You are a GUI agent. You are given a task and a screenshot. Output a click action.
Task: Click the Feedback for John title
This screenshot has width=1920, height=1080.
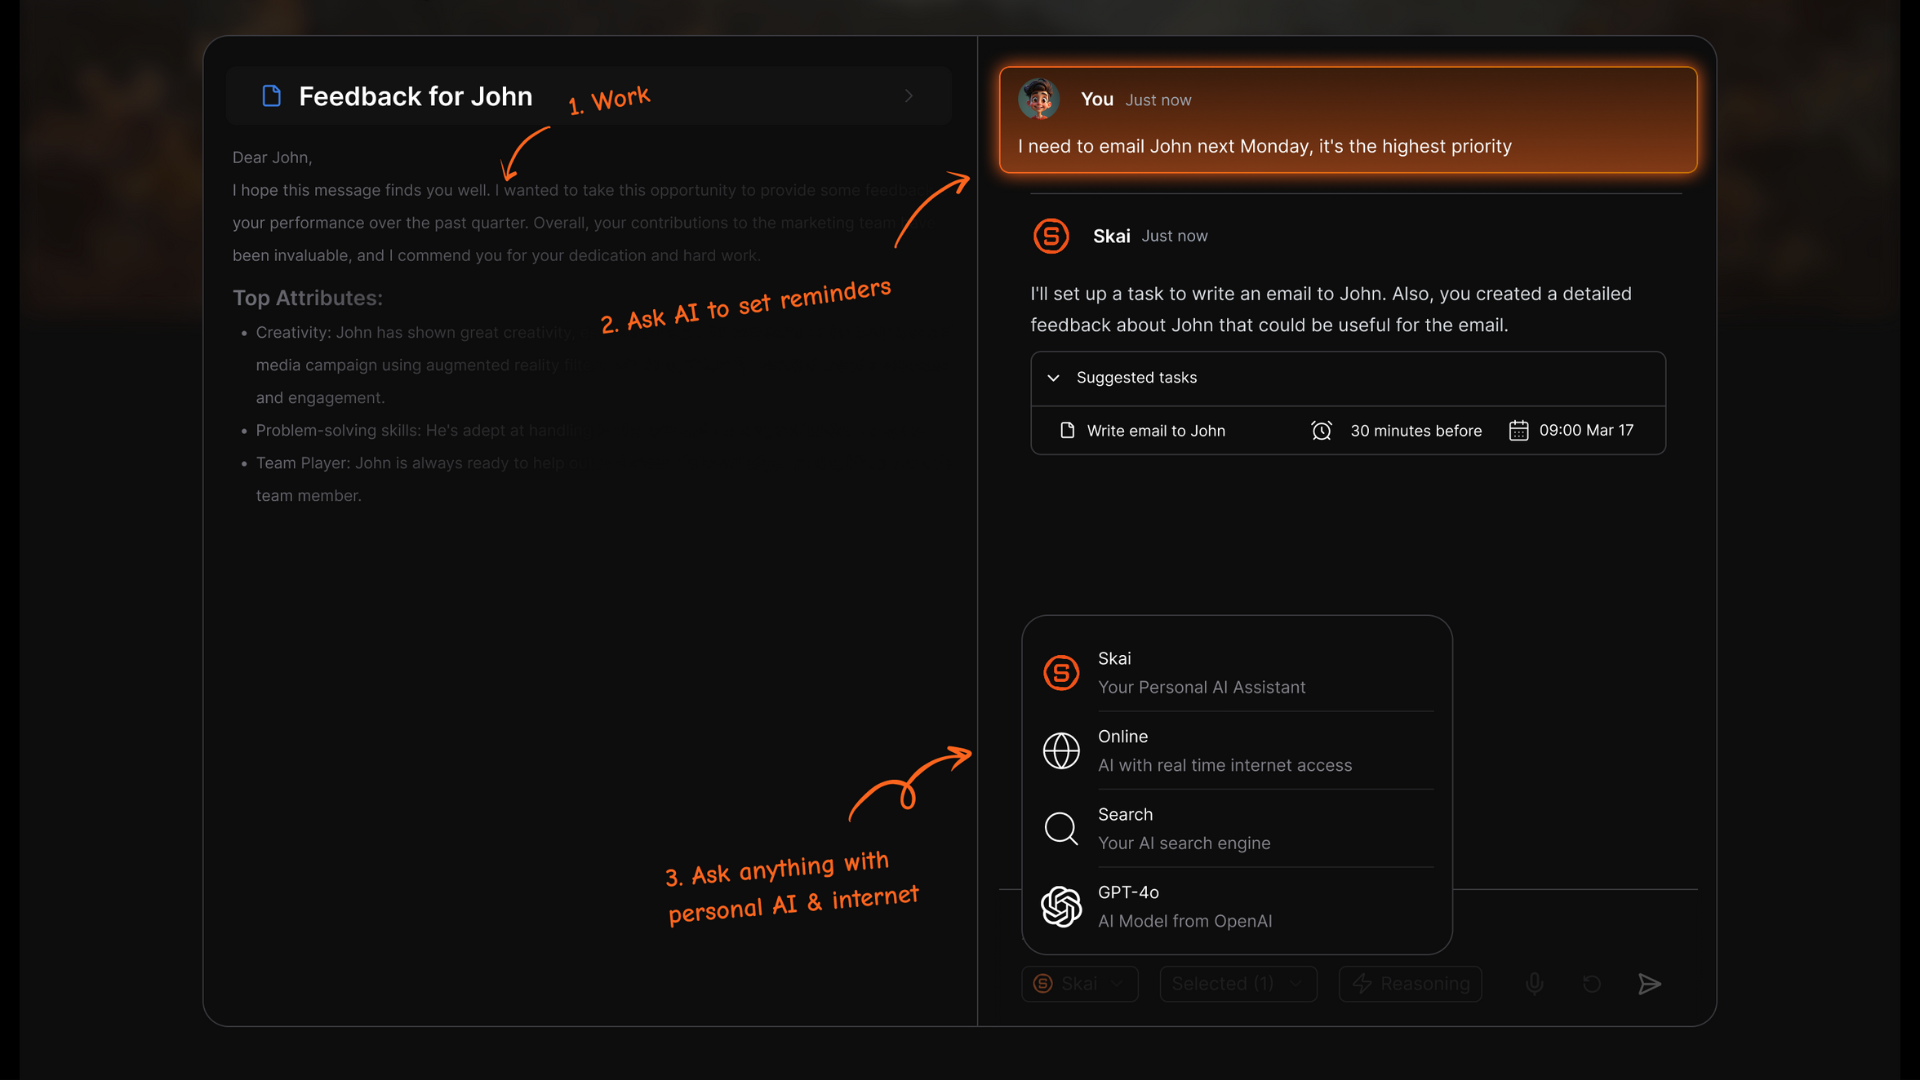tap(416, 96)
